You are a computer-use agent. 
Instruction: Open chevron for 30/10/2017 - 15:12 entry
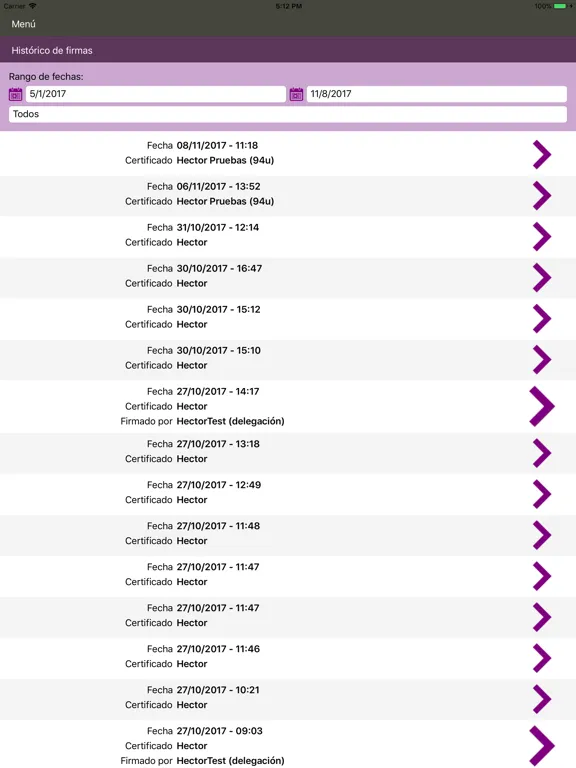click(542, 319)
